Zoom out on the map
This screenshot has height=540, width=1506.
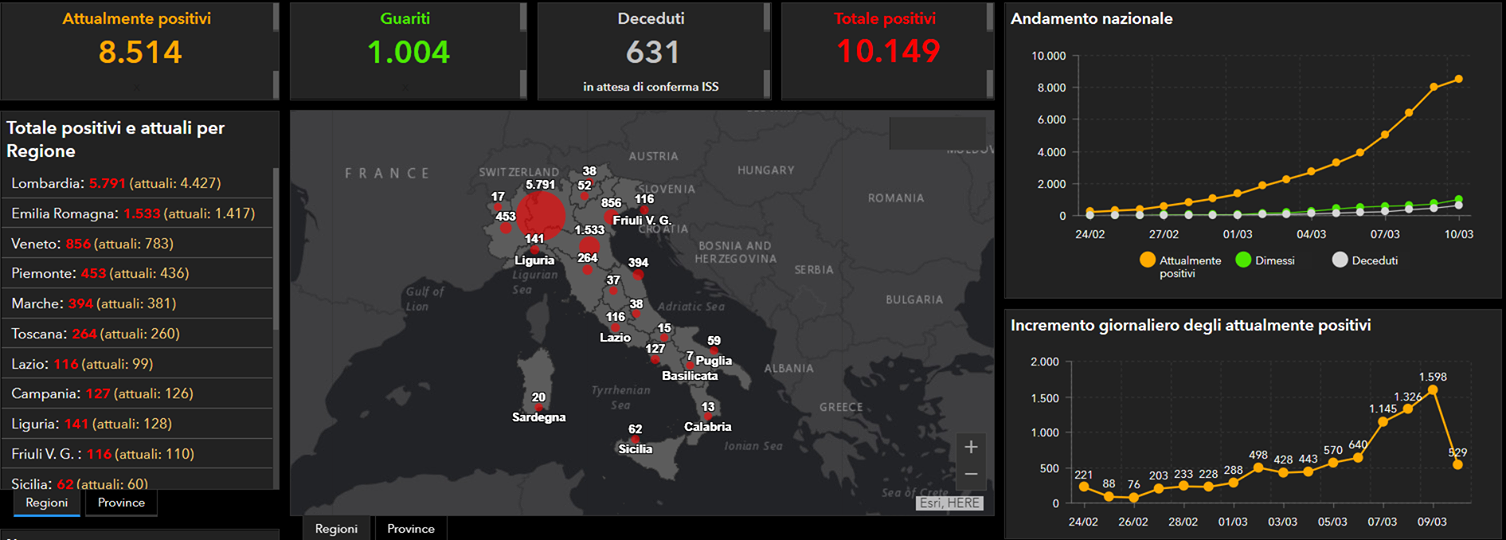970,474
